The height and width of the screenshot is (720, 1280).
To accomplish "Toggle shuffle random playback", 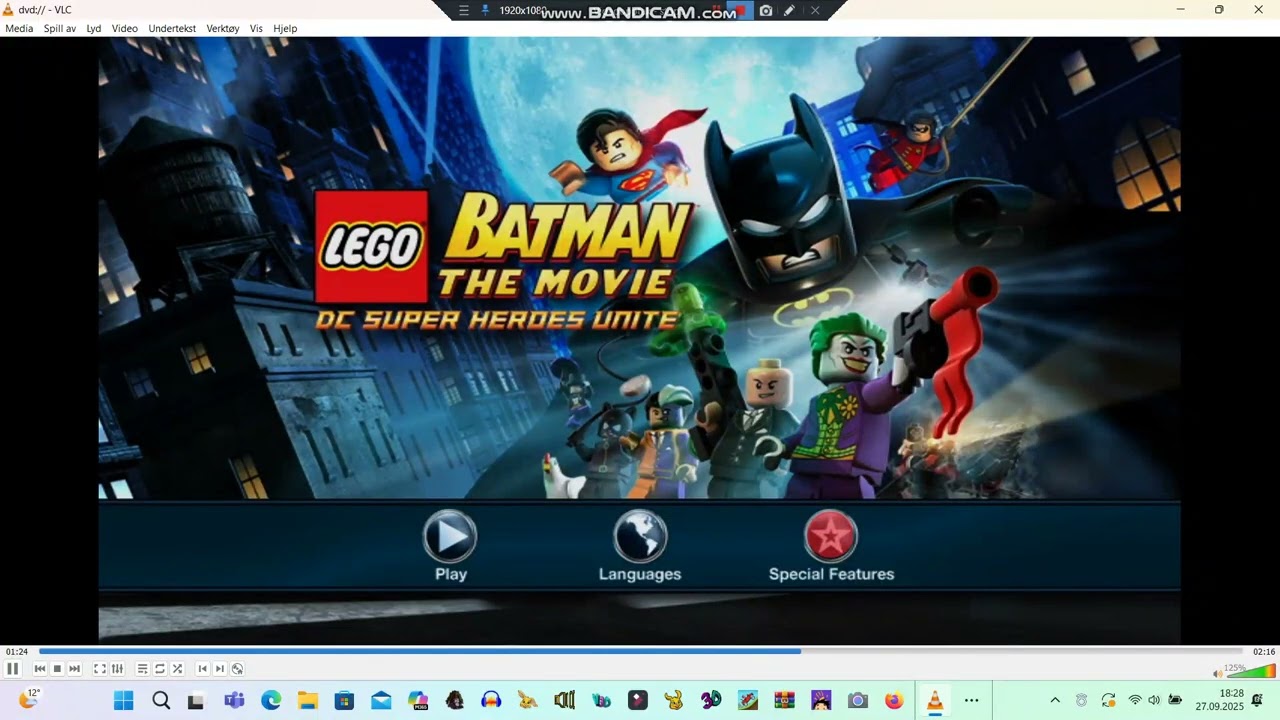I will [177, 669].
